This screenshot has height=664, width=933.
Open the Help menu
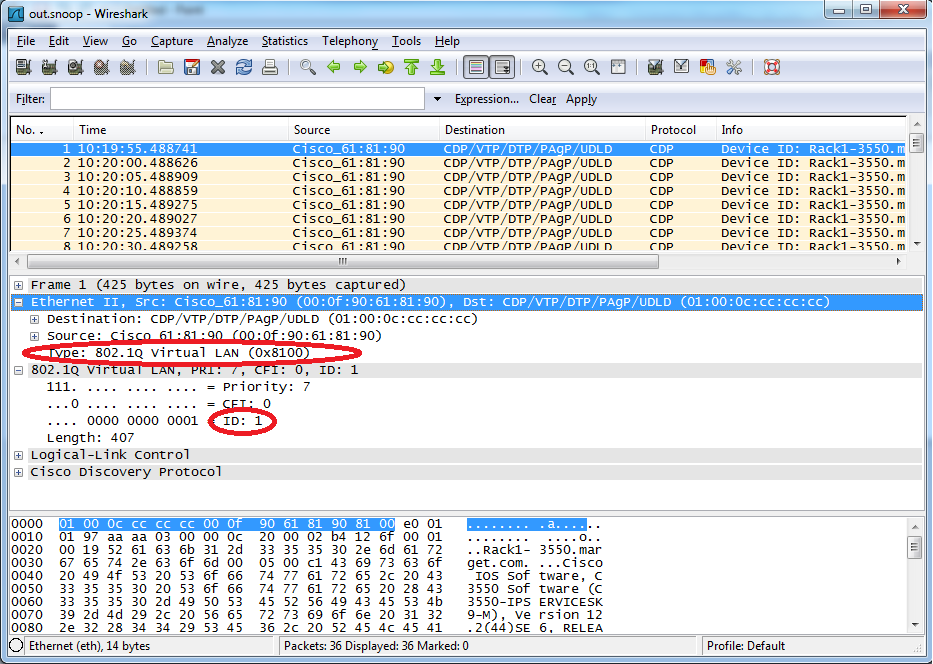447,41
